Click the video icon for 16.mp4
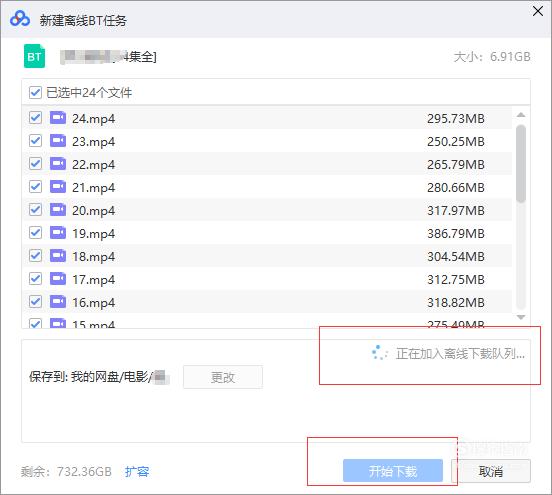 58,302
